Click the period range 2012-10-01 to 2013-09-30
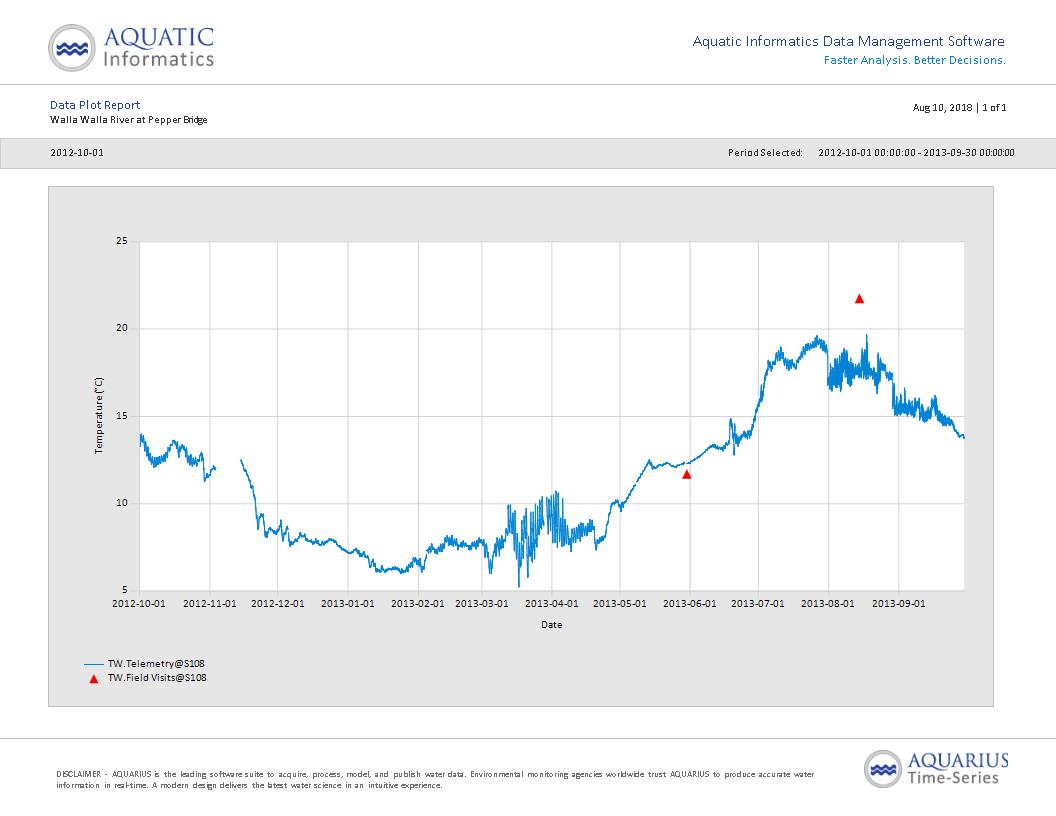This screenshot has height=816, width=1056. click(x=916, y=153)
